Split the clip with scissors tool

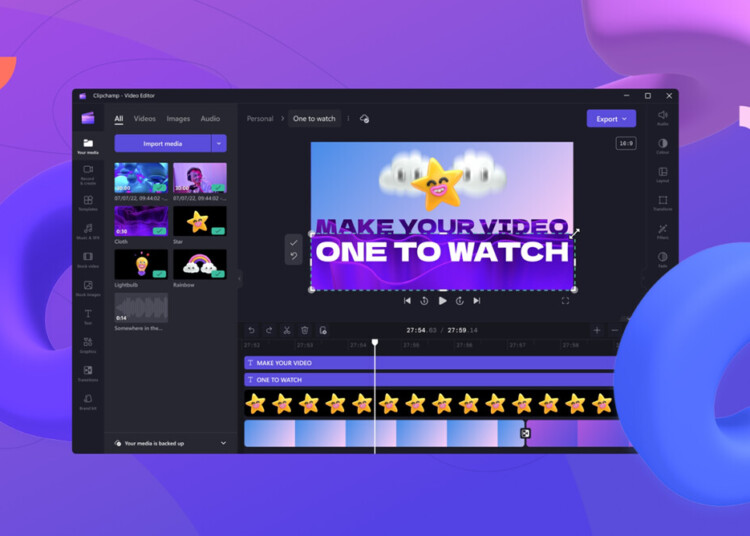[287, 330]
